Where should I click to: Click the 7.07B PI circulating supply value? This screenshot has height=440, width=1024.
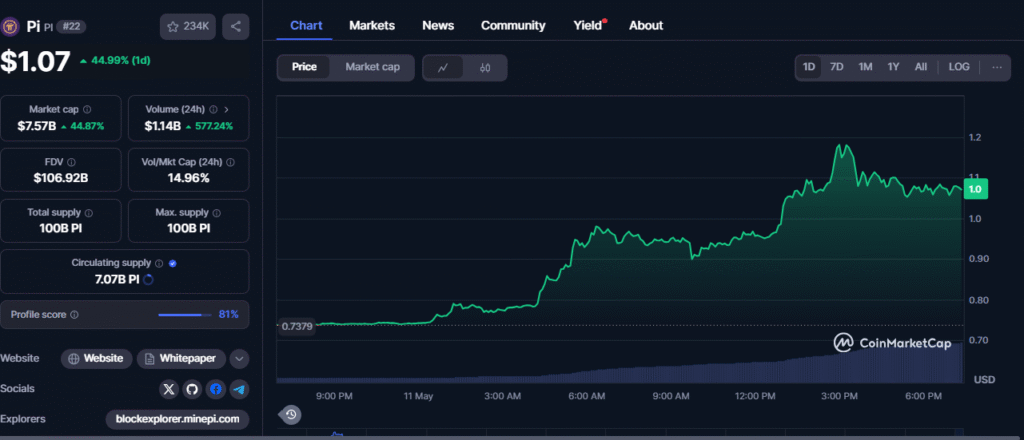116,279
